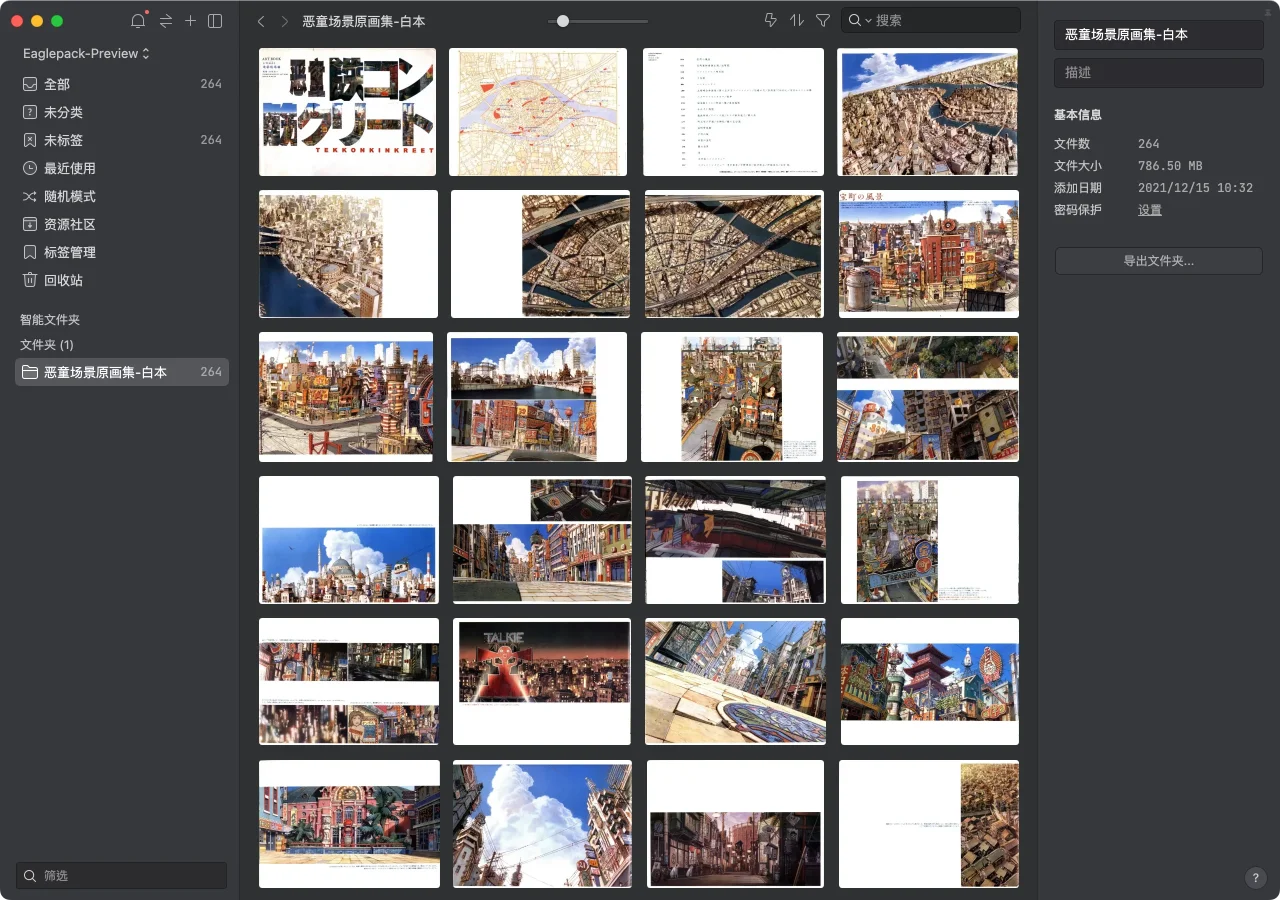The image size is (1280, 900).
Task: Adjust the thumbnail size slider handle
Action: tap(563, 21)
